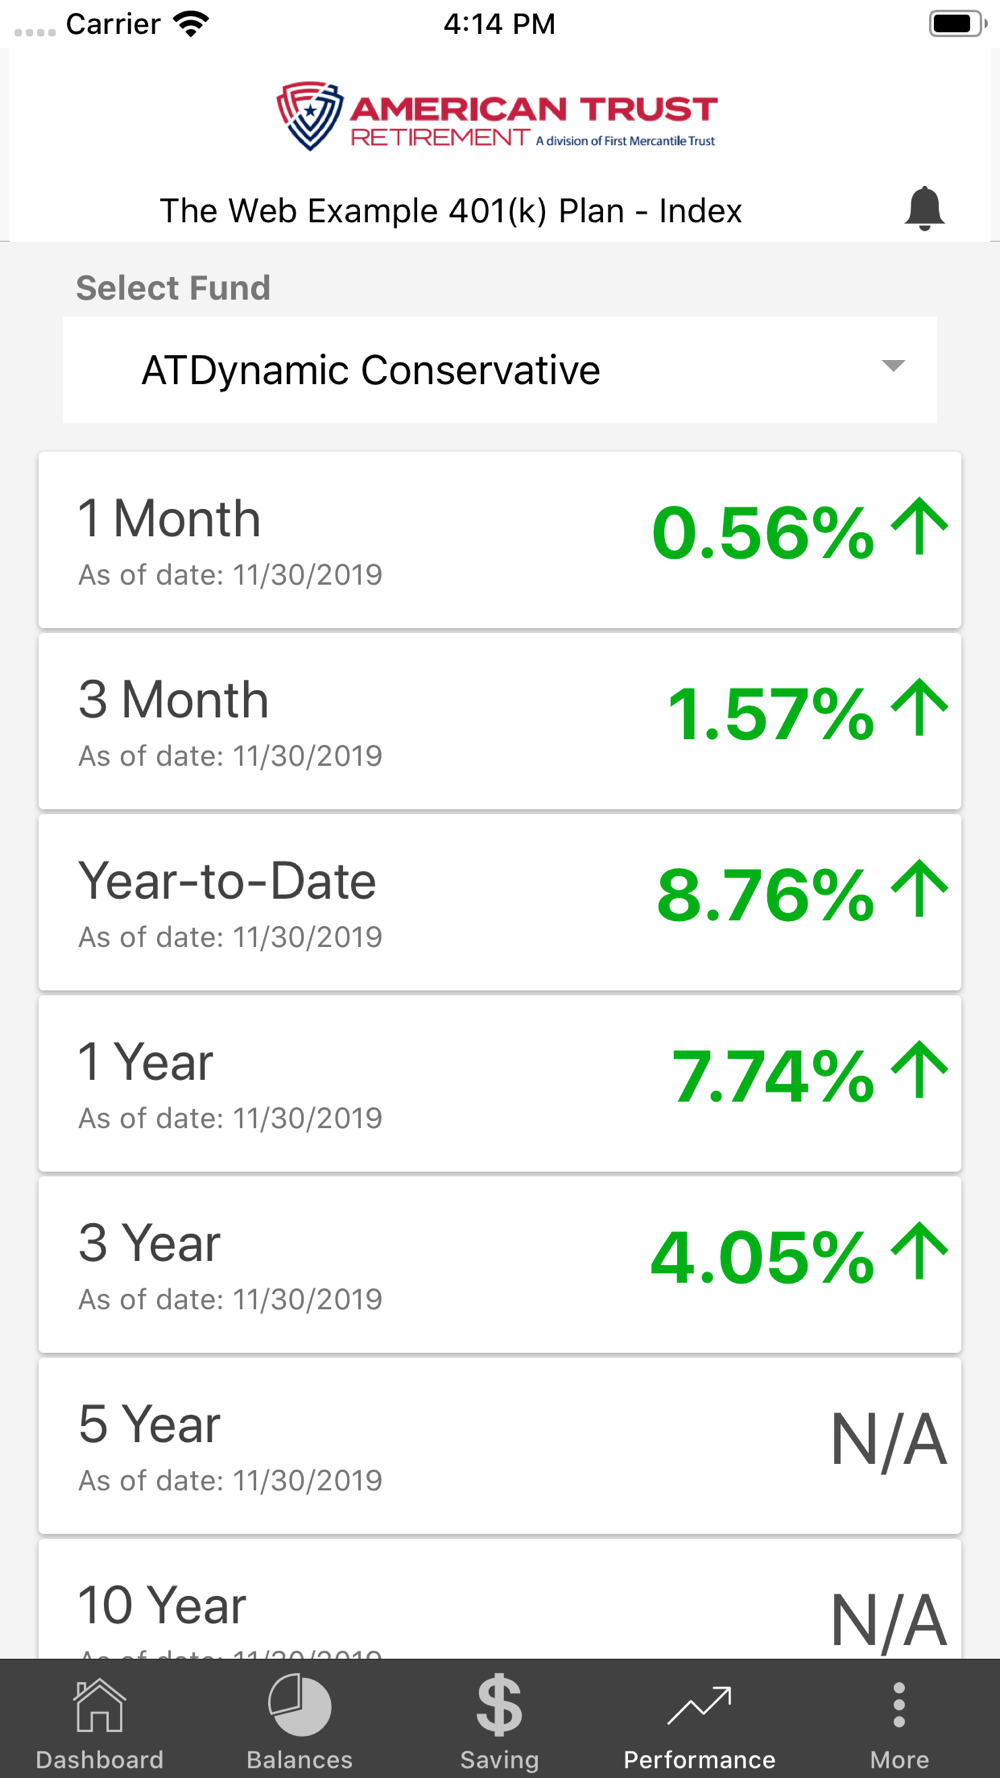Switch to the Balances tab label
The image size is (1000, 1778).
click(x=299, y=1759)
